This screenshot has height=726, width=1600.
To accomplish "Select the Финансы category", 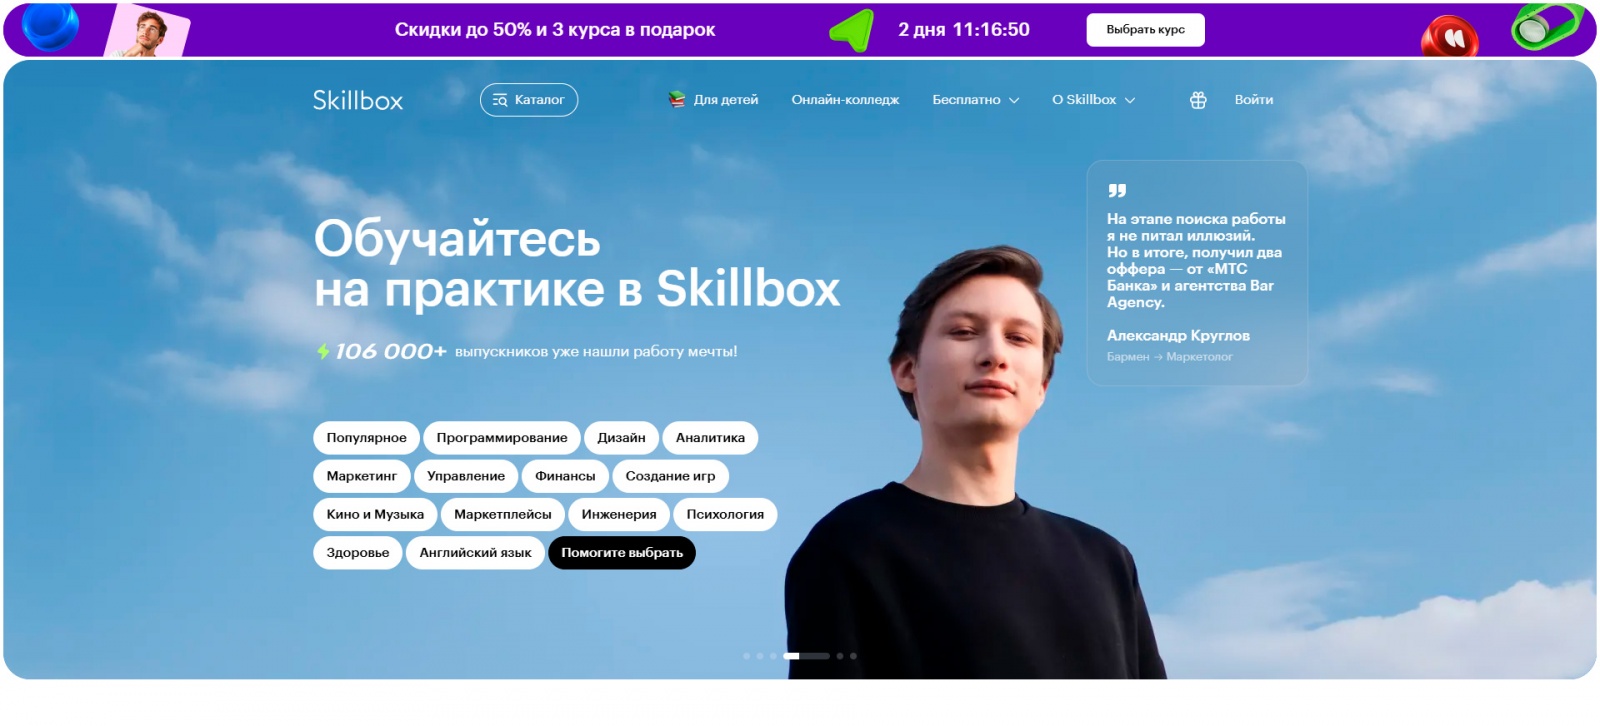I will pyautogui.click(x=565, y=476).
